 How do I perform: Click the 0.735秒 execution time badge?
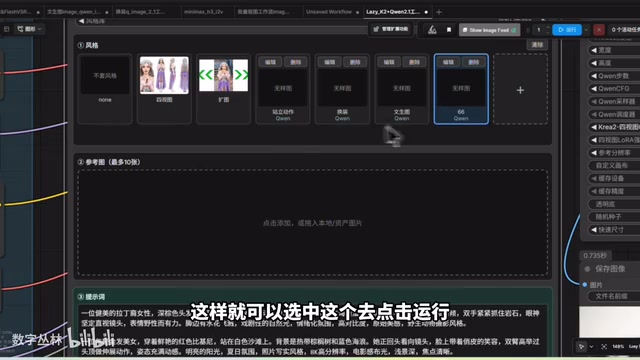[x=595, y=256]
